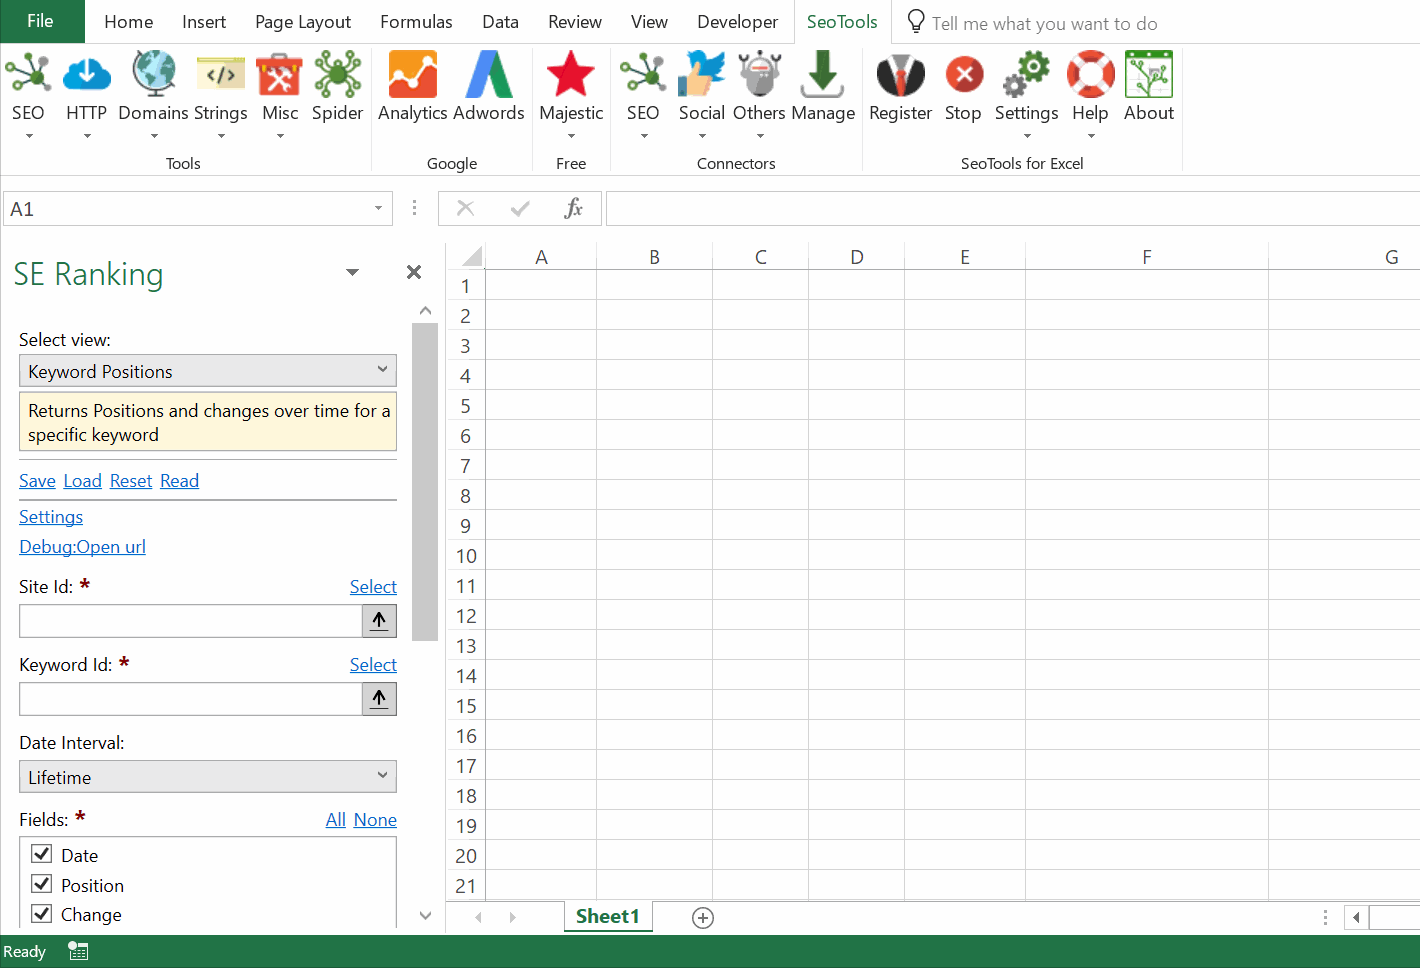Uncheck the Date field checkbox
Viewport: 1420px width, 968px height.
coord(42,854)
